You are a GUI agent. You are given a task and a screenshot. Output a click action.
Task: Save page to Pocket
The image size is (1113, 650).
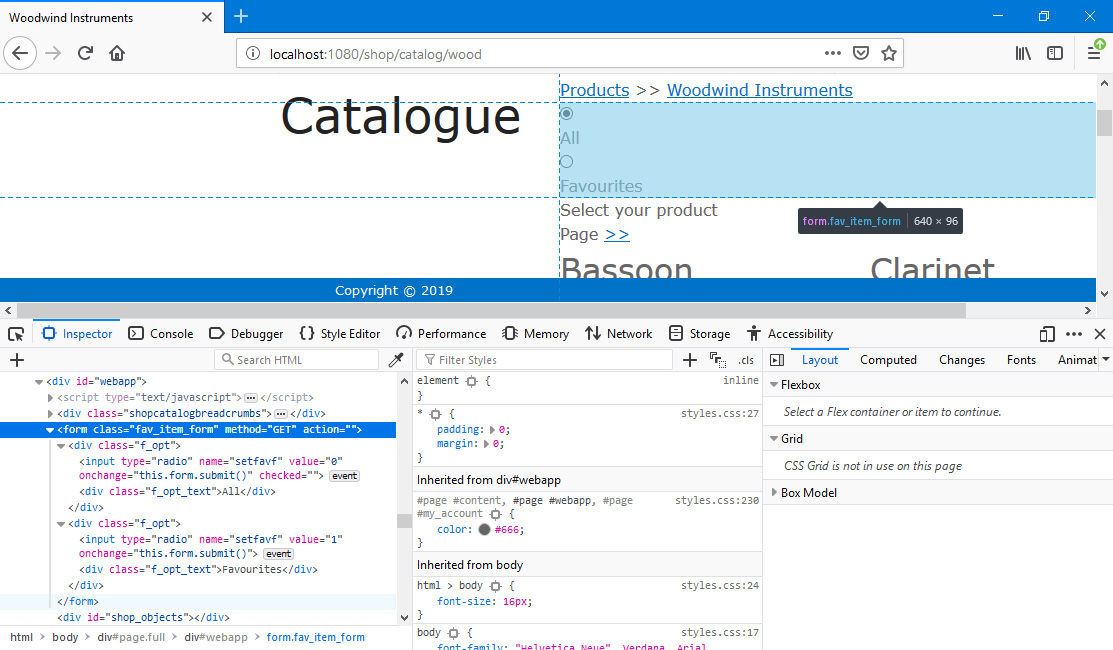pyautogui.click(x=861, y=53)
